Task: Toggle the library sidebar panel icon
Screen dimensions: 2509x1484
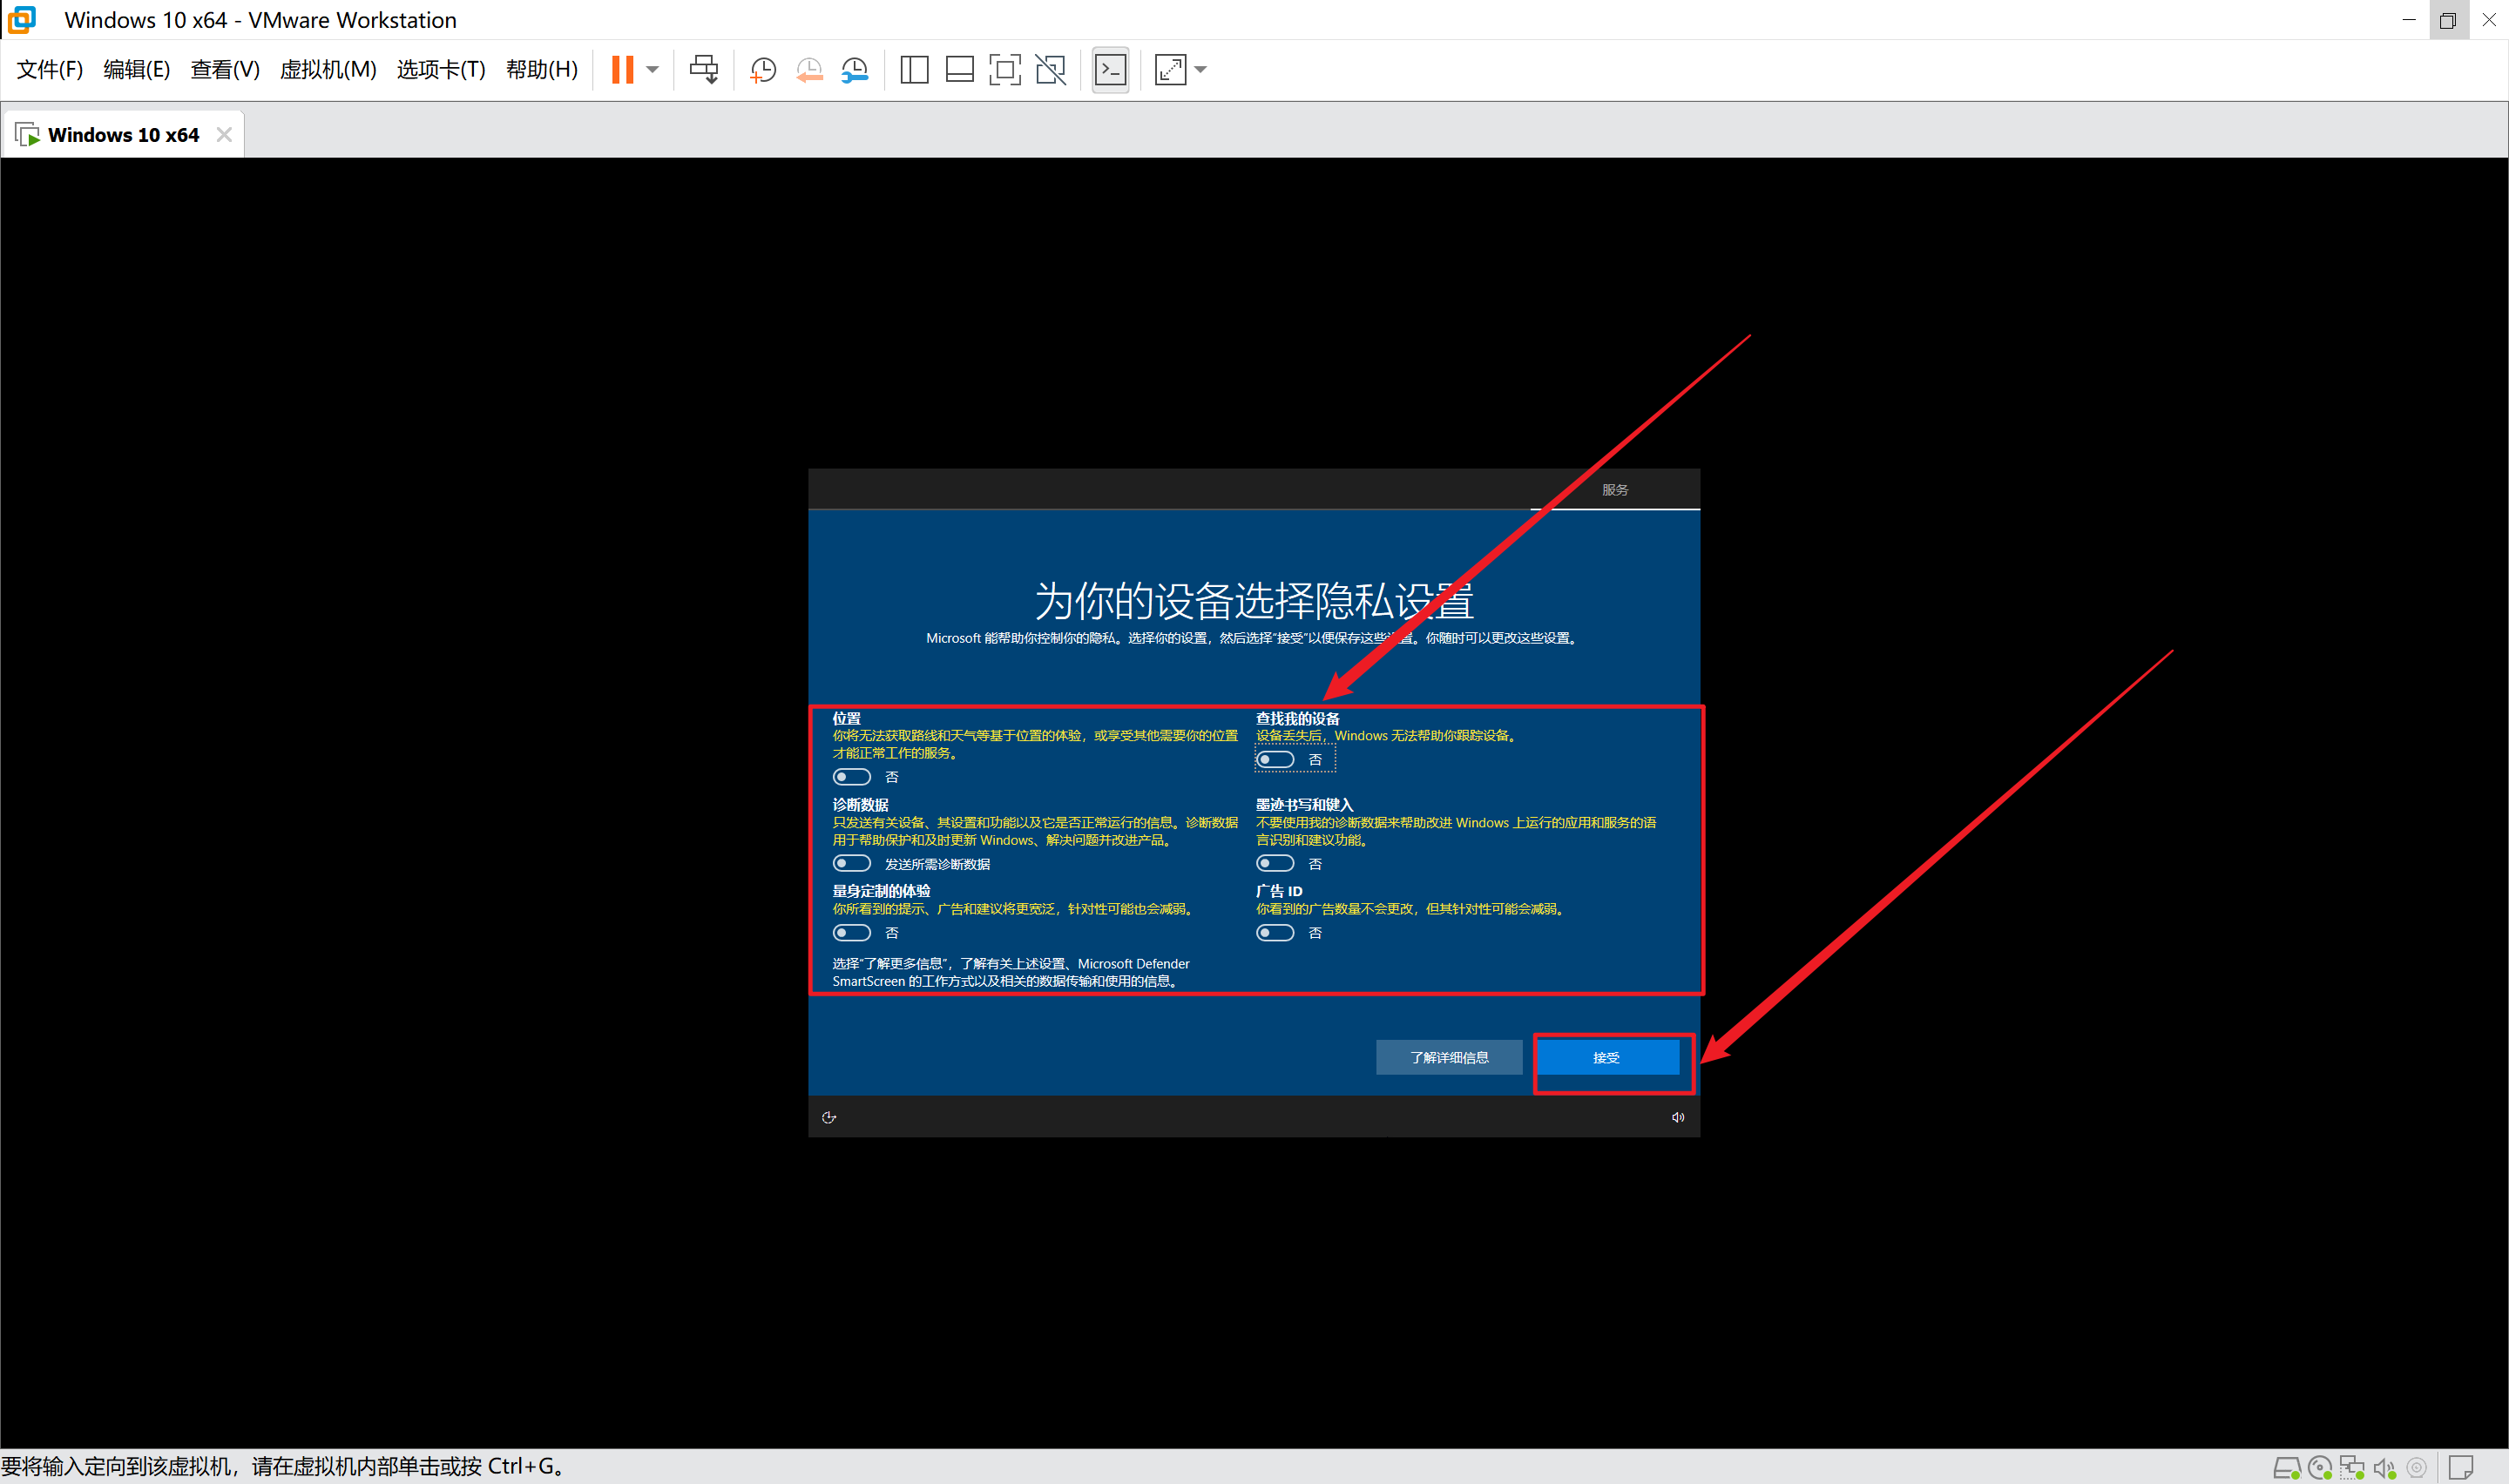Action: (914, 69)
